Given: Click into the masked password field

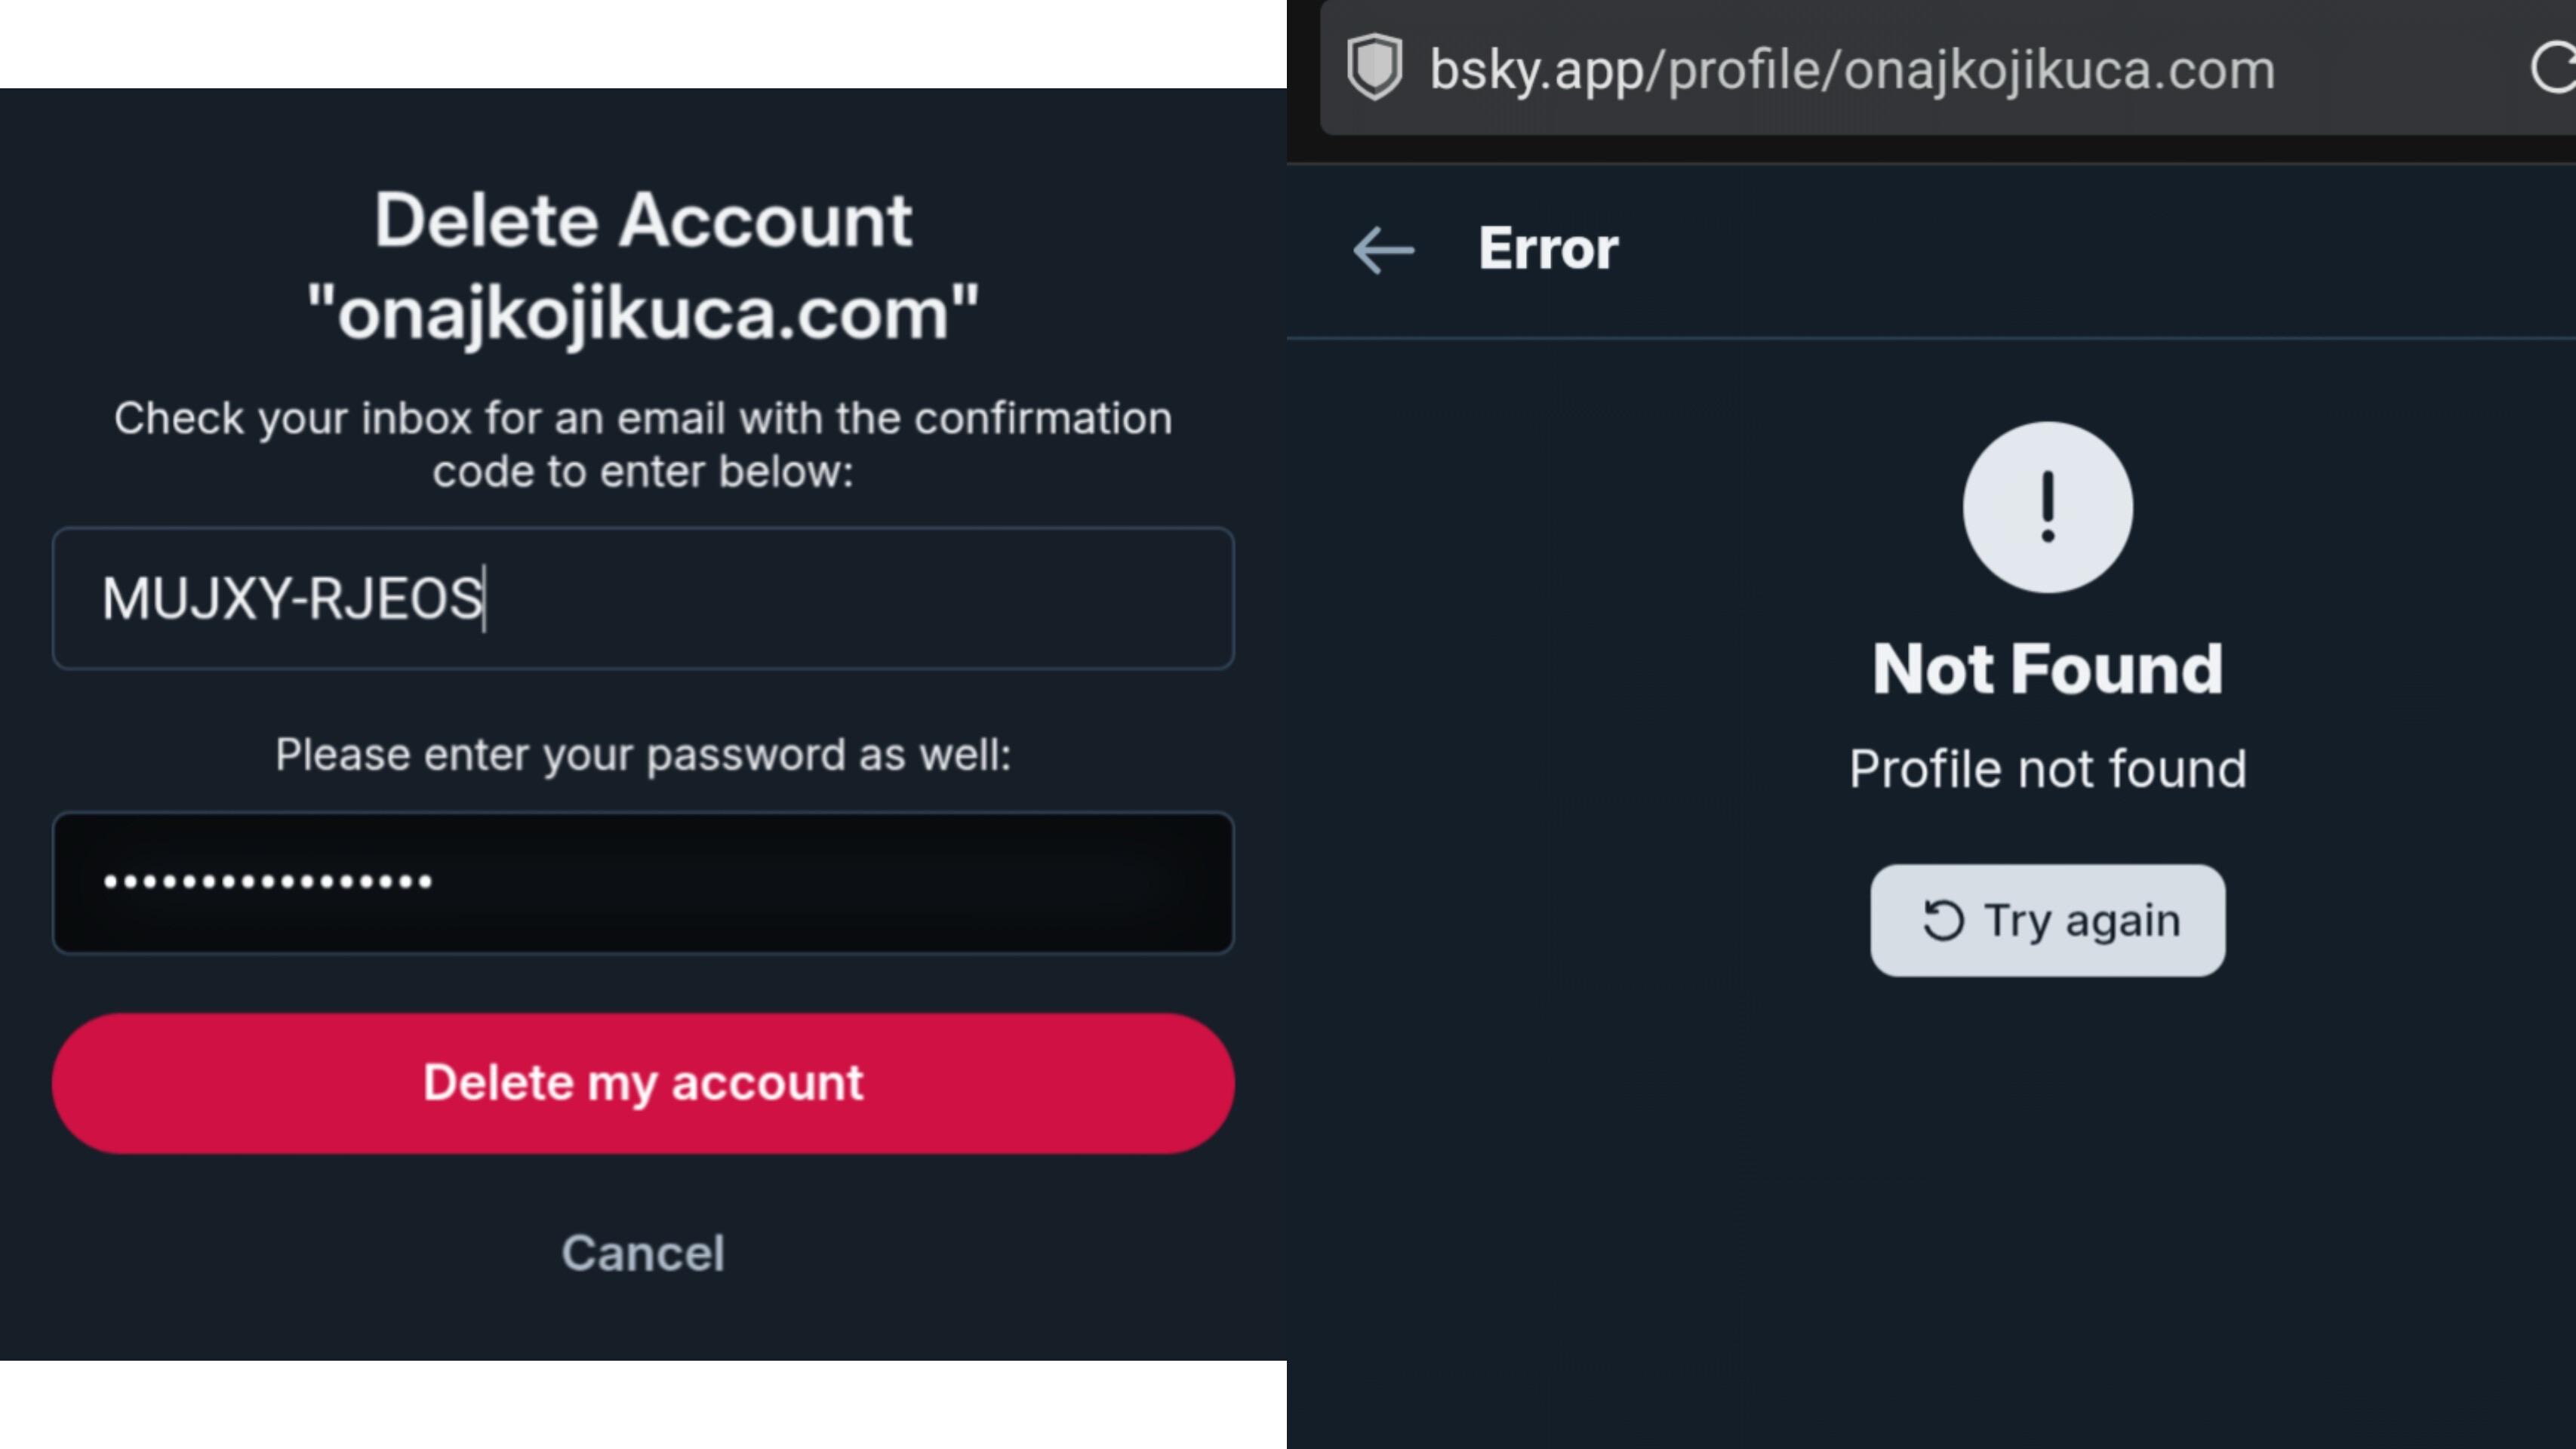Looking at the screenshot, I should tap(643, 882).
